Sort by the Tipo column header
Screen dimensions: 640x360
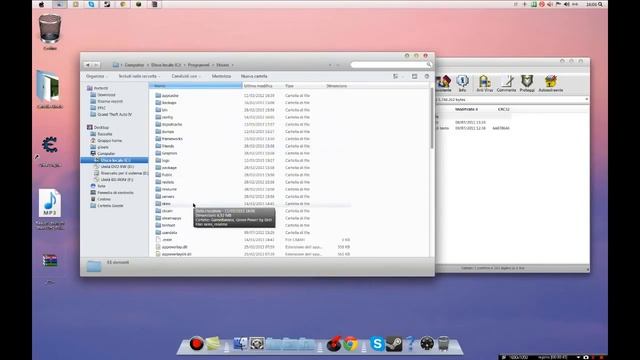[x=289, y=86]
